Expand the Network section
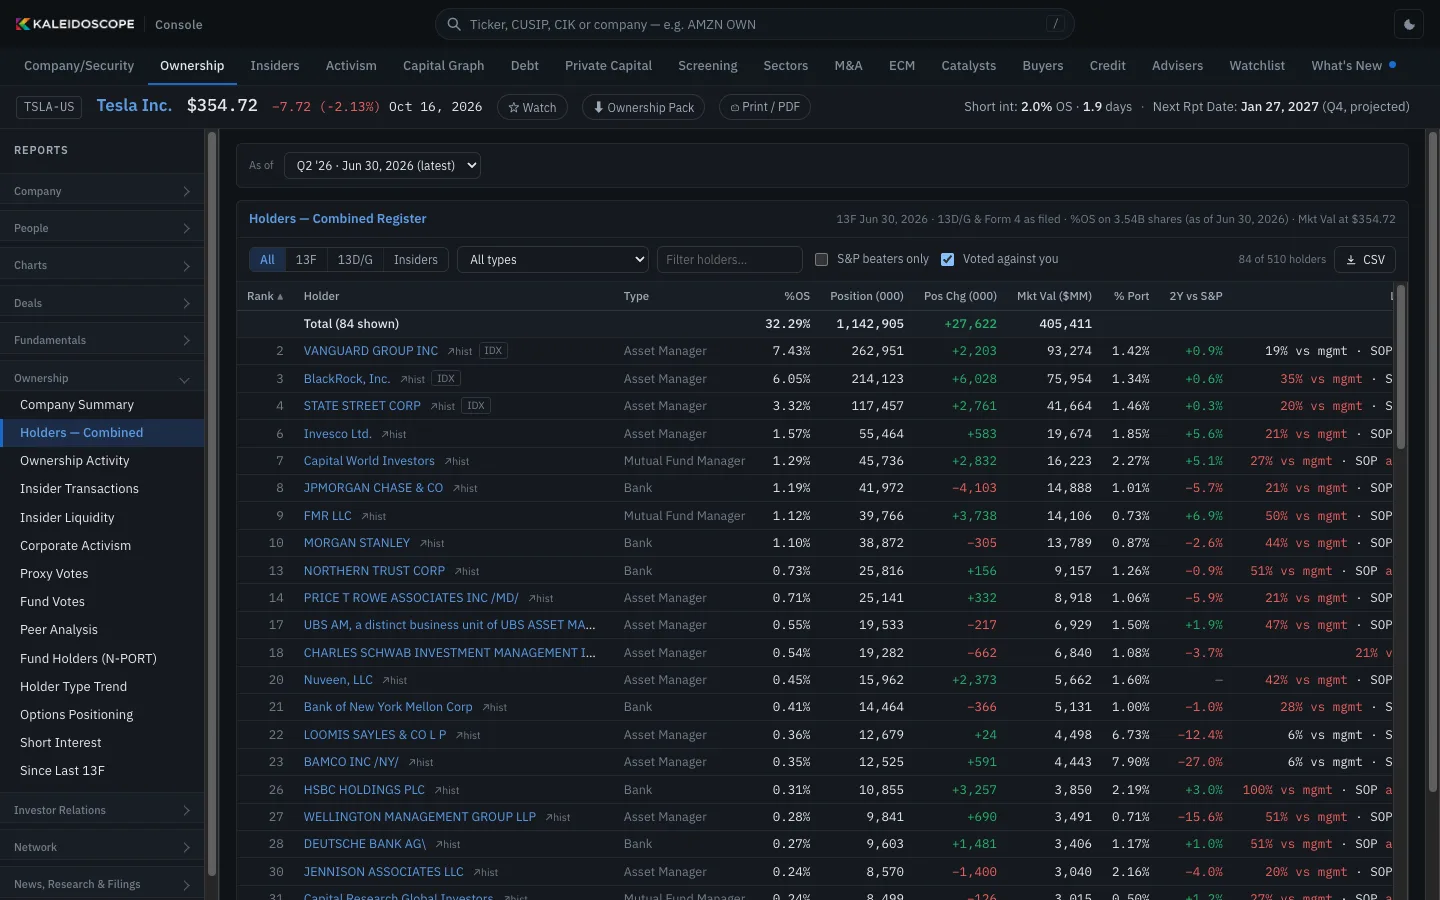1440x900 pixels. tap(102, 847)
